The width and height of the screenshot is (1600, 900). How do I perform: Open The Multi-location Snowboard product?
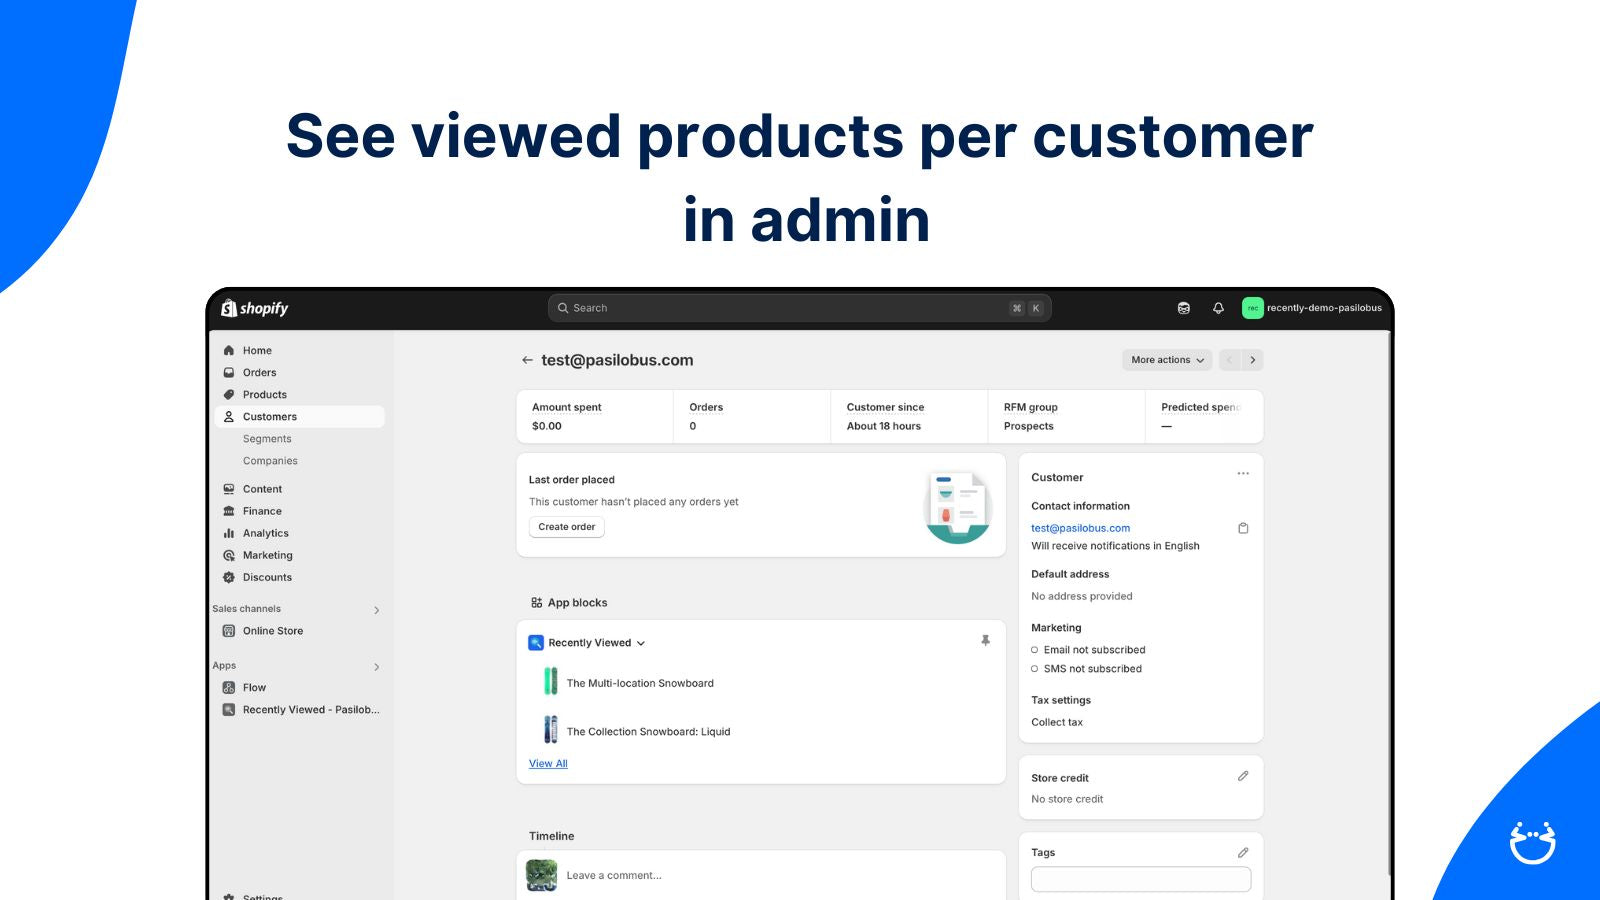640,684
